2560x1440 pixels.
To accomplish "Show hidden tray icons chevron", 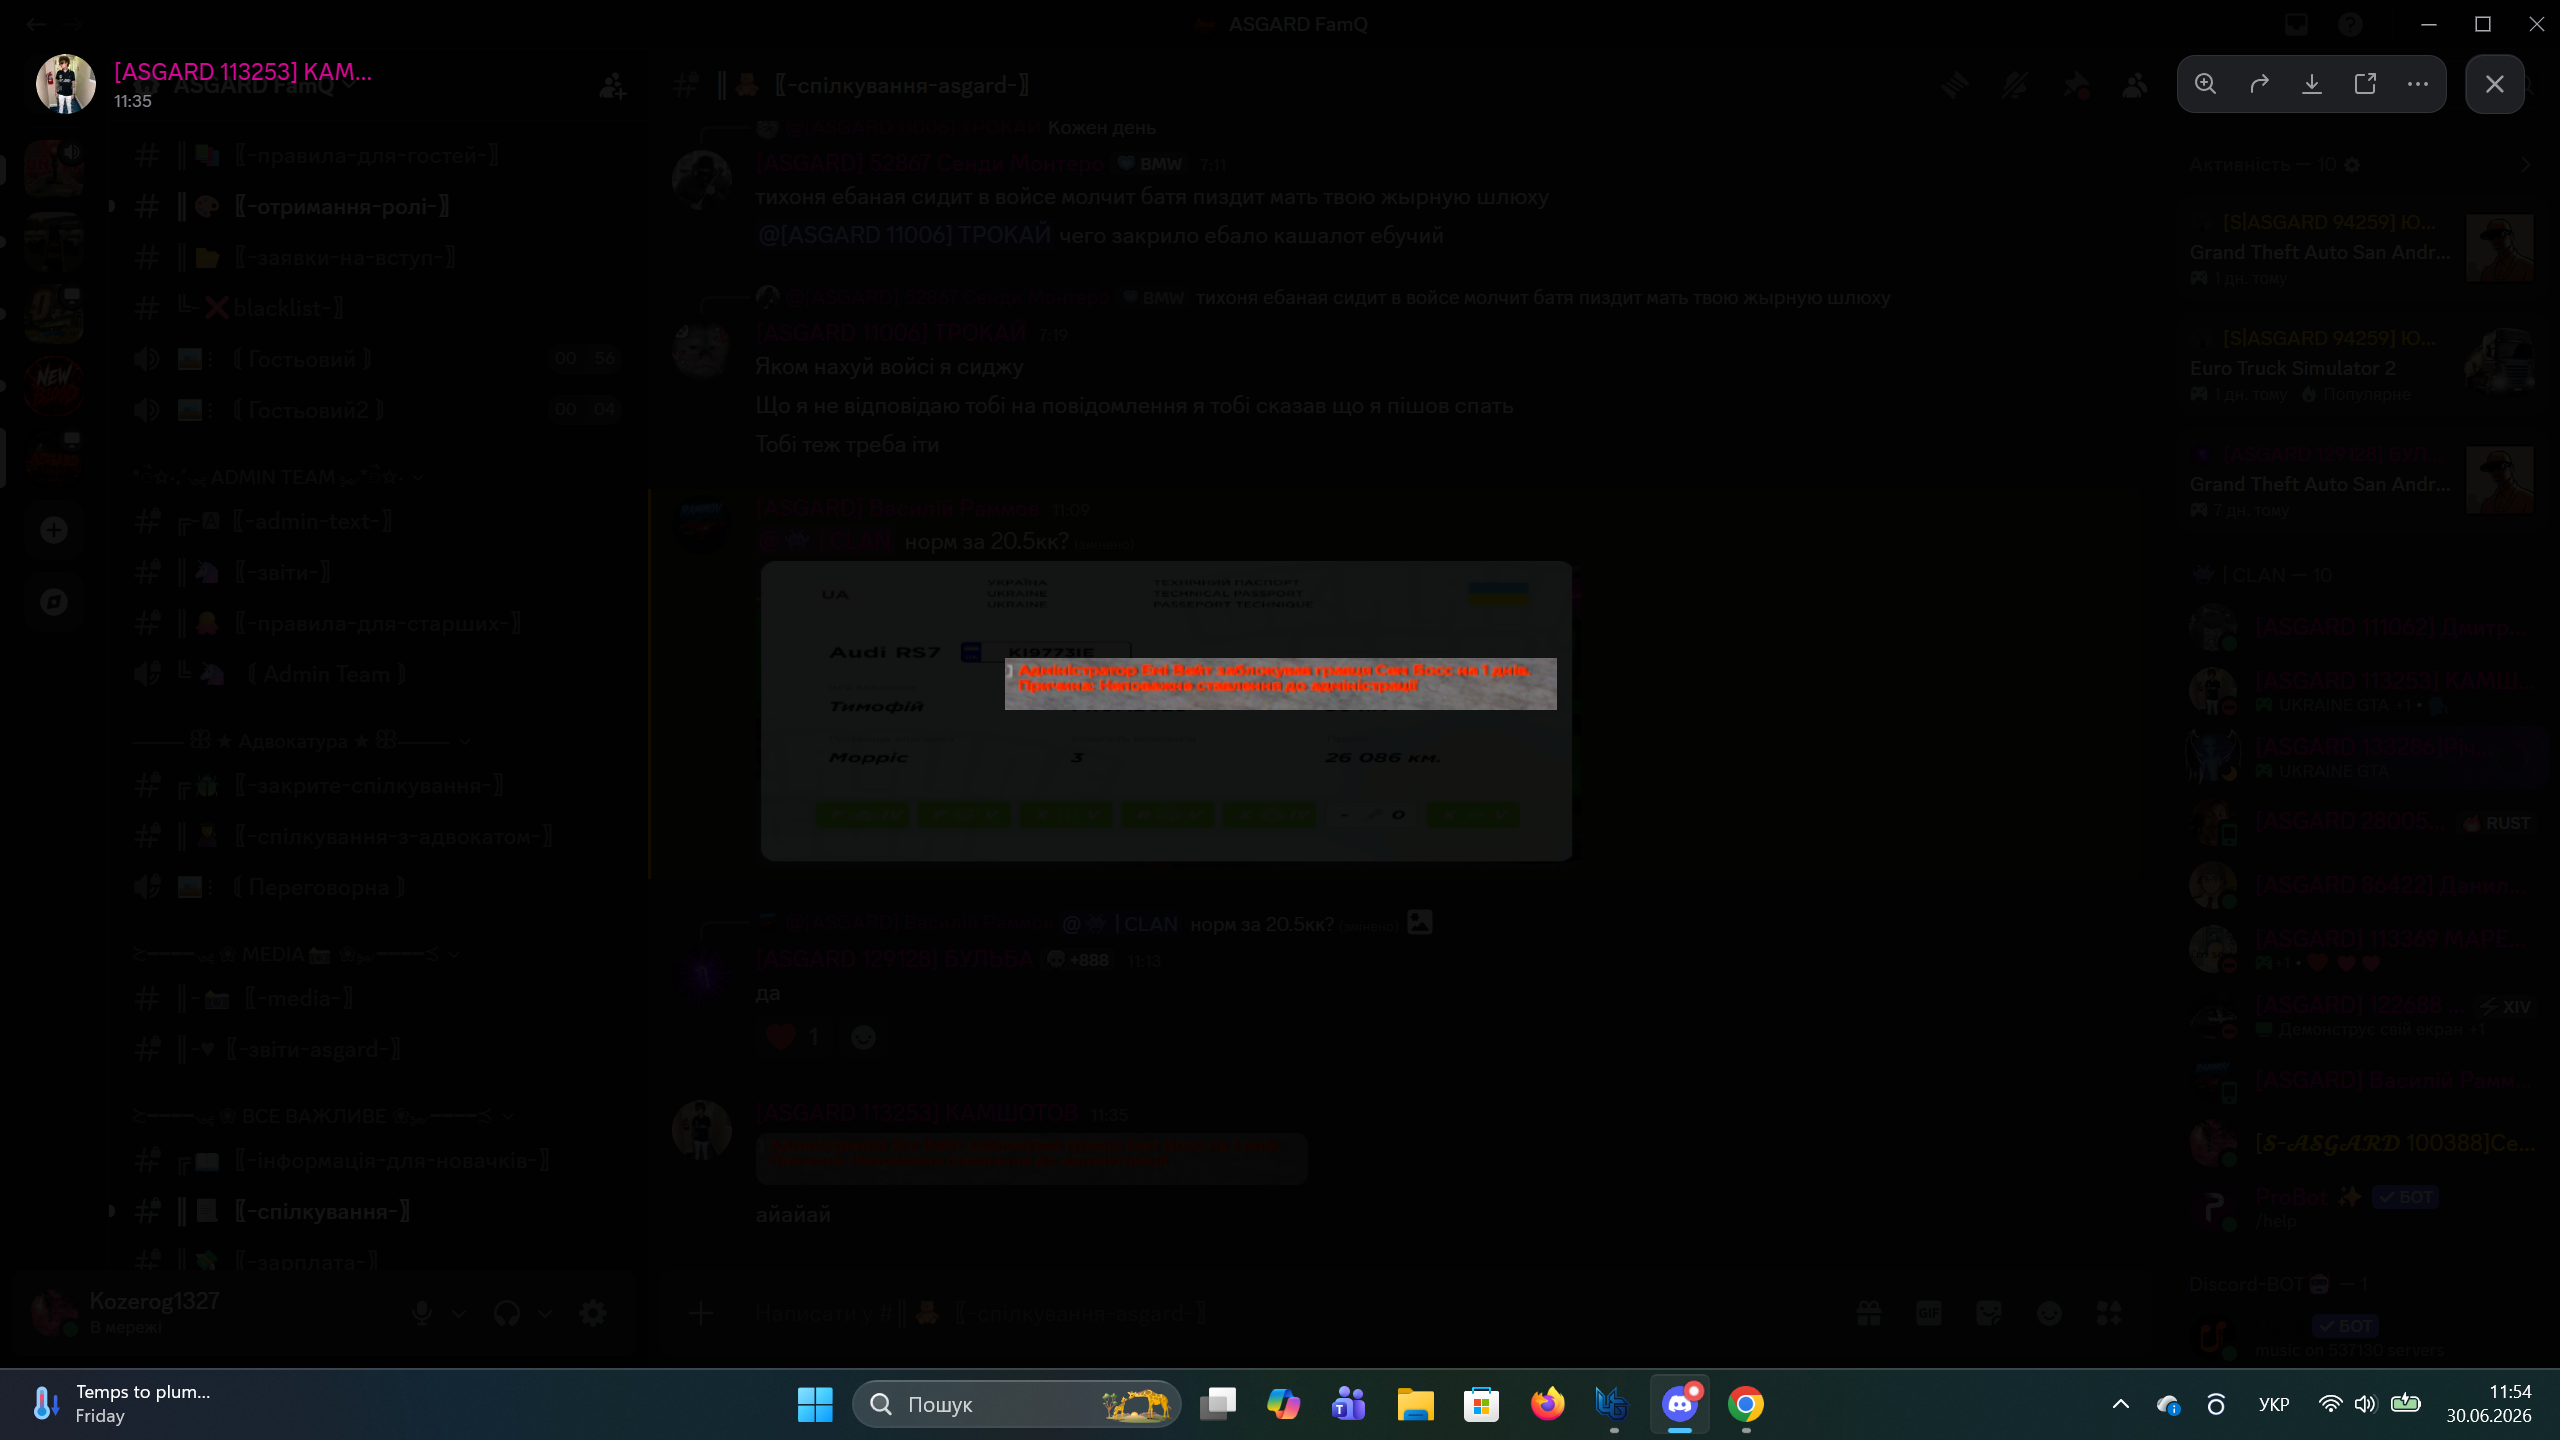I will (2120, 1404).
